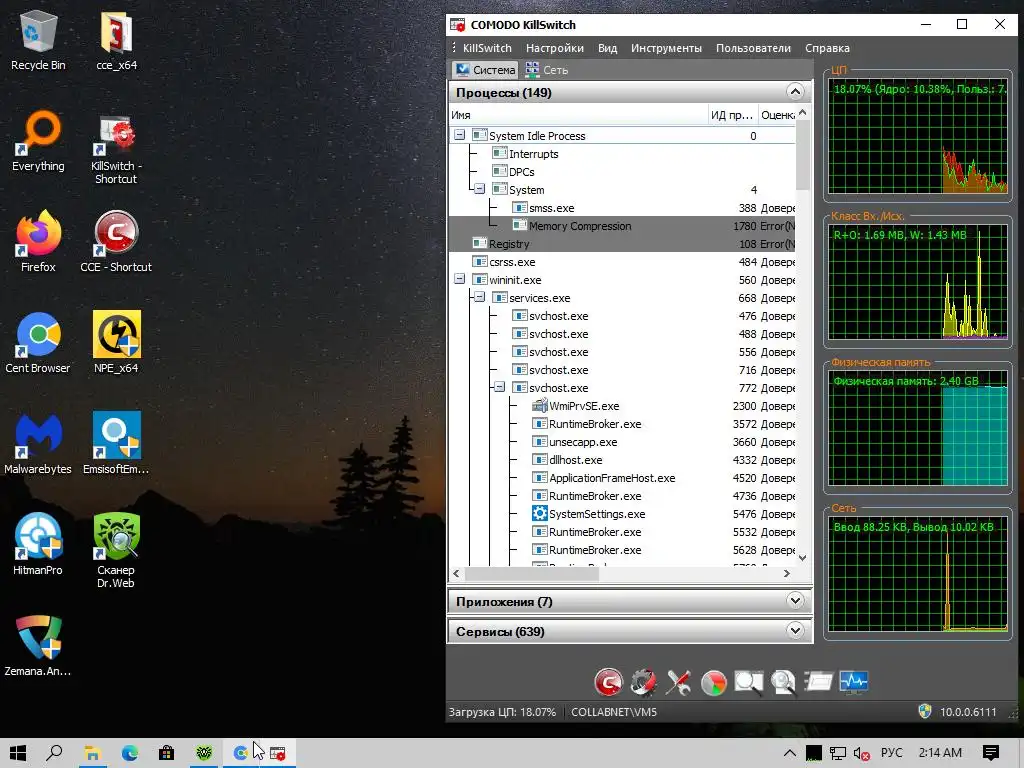
Task: Select the Dr.Web scanner desktop icon
Action: [116, 551]
